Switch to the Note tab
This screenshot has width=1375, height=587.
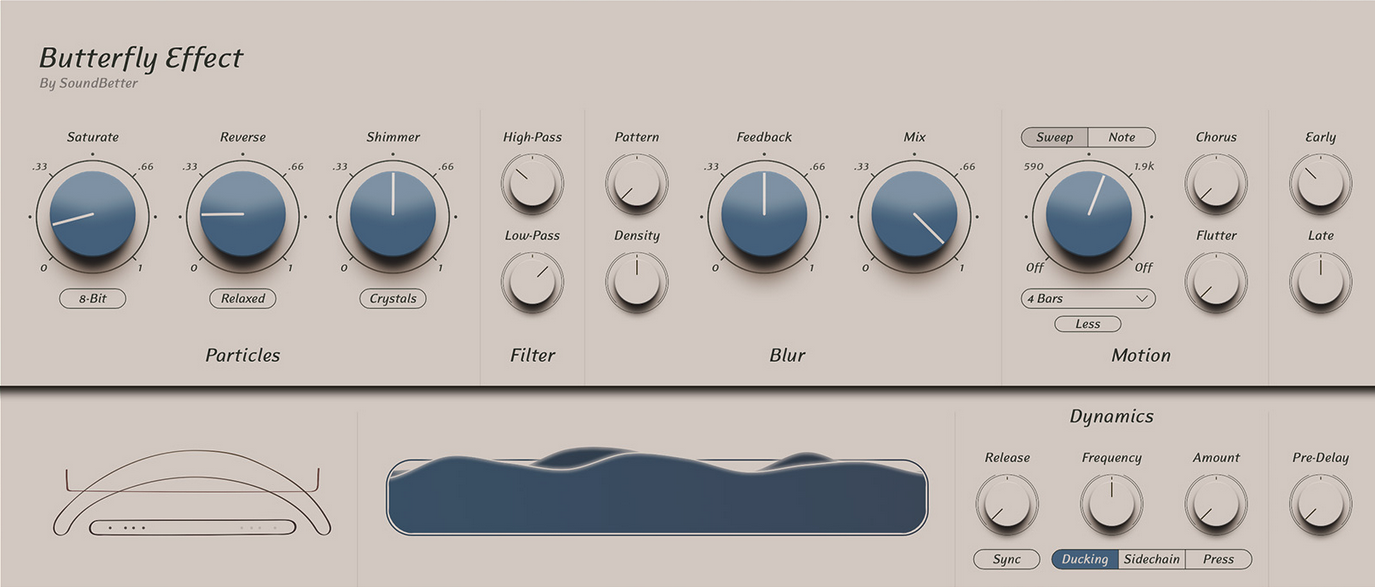point(1122,137)
